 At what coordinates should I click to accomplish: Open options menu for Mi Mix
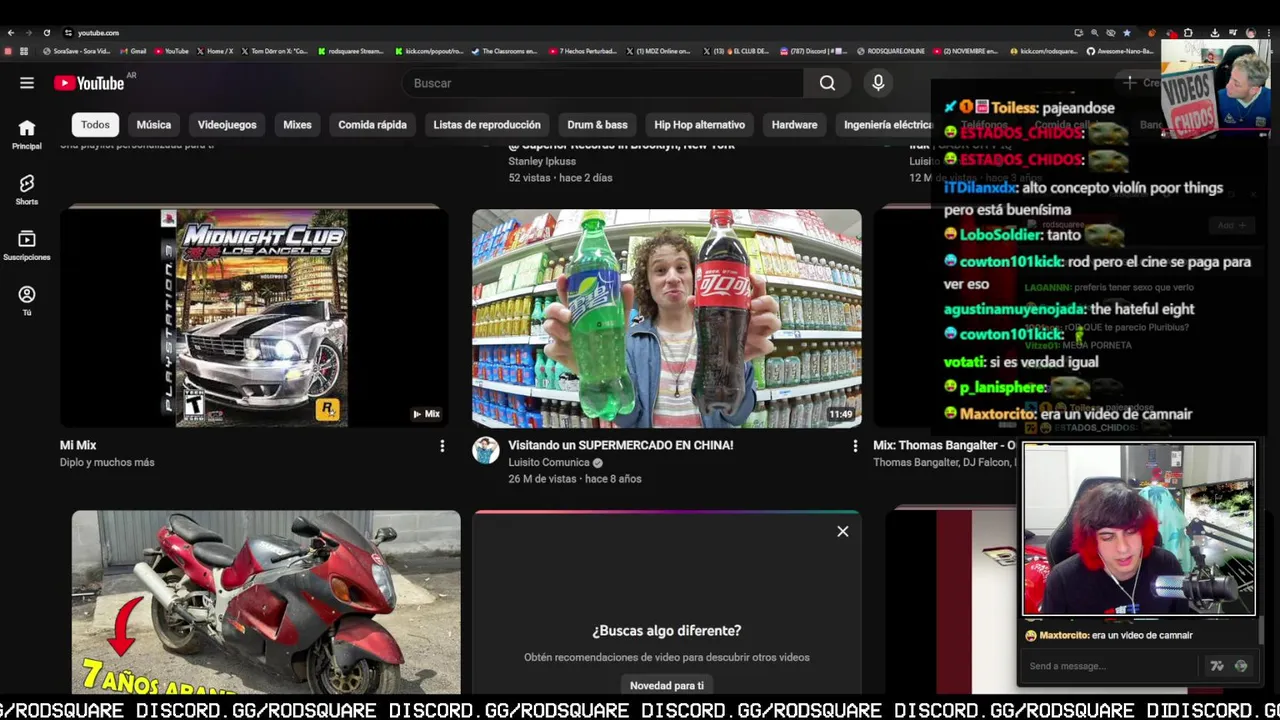[442, 446]
